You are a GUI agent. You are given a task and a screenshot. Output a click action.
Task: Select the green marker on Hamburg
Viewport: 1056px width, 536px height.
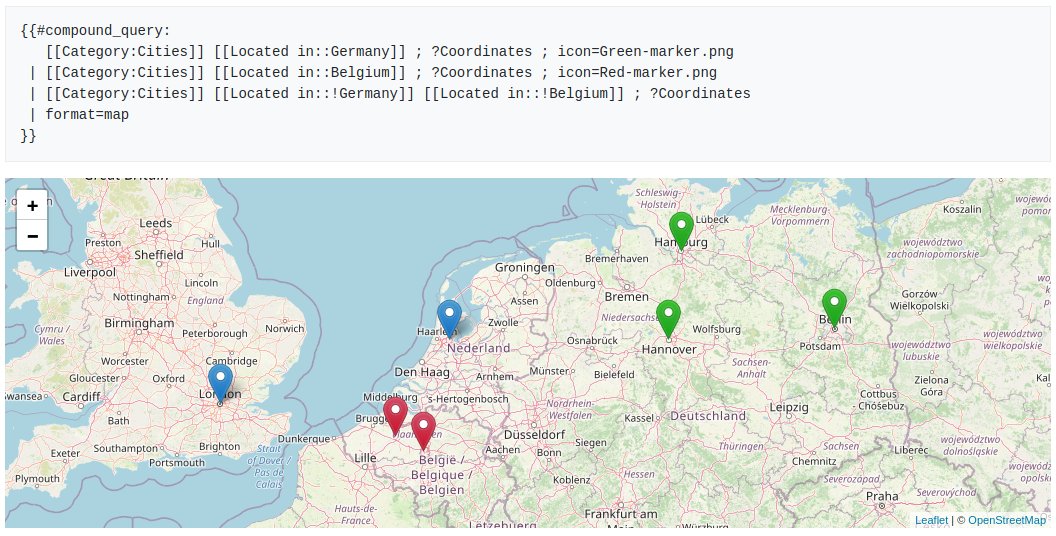(681, 230)
